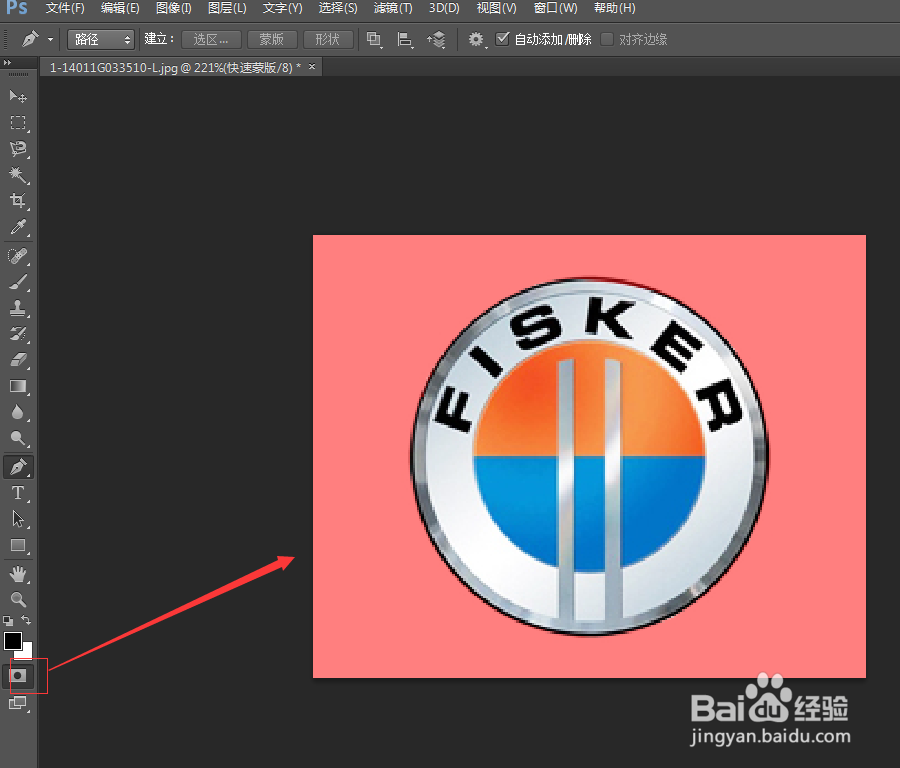
Task: Select the Pen tool in toolbox
Action: [x=18, y=467]
